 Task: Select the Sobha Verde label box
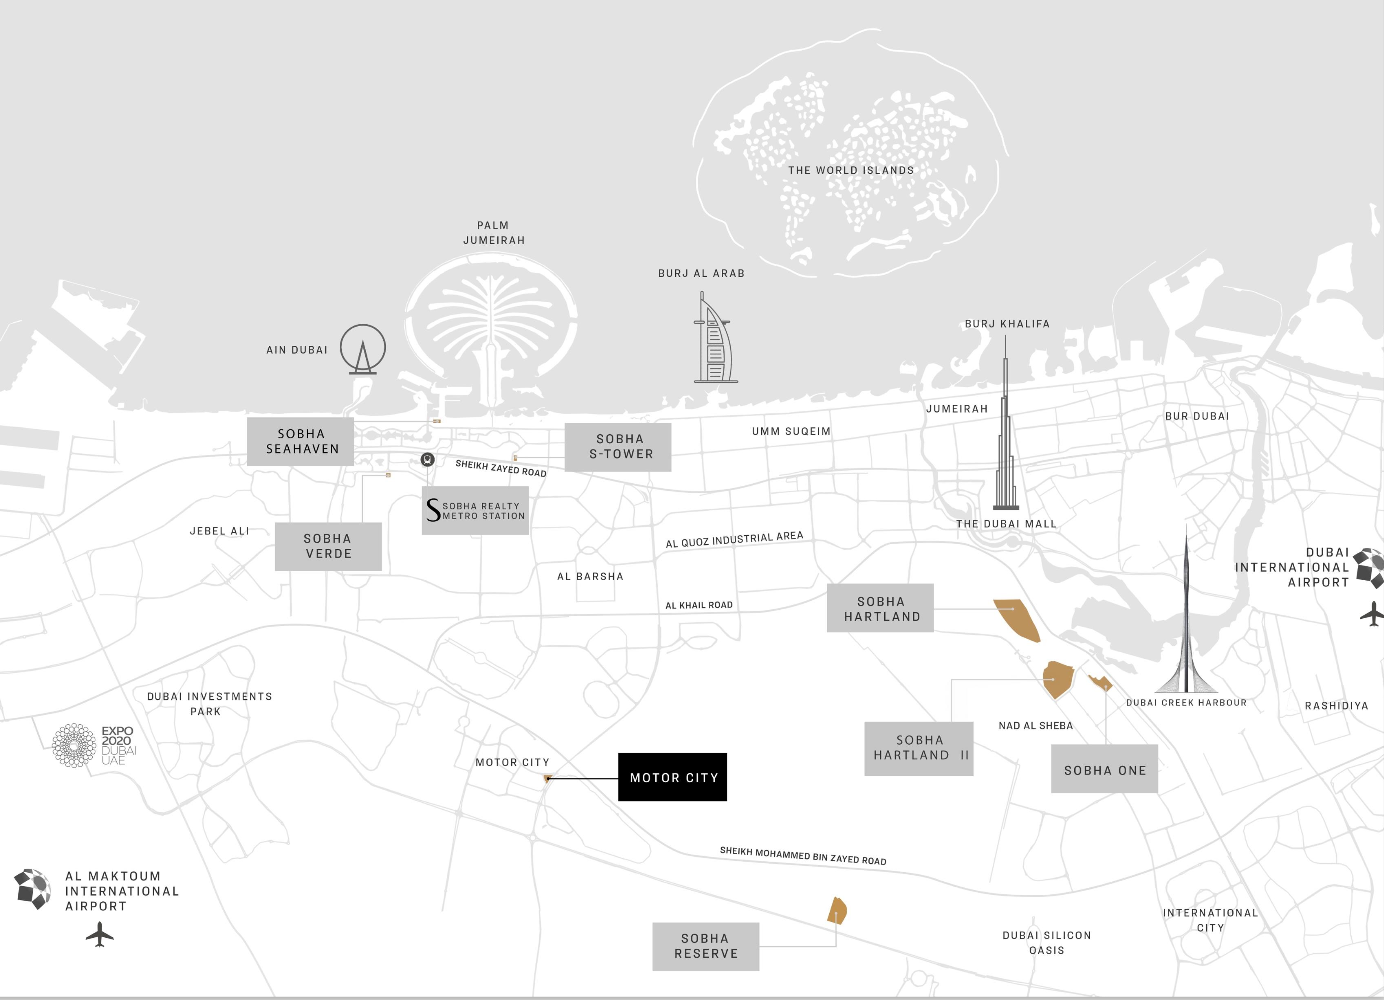point(328,546)
